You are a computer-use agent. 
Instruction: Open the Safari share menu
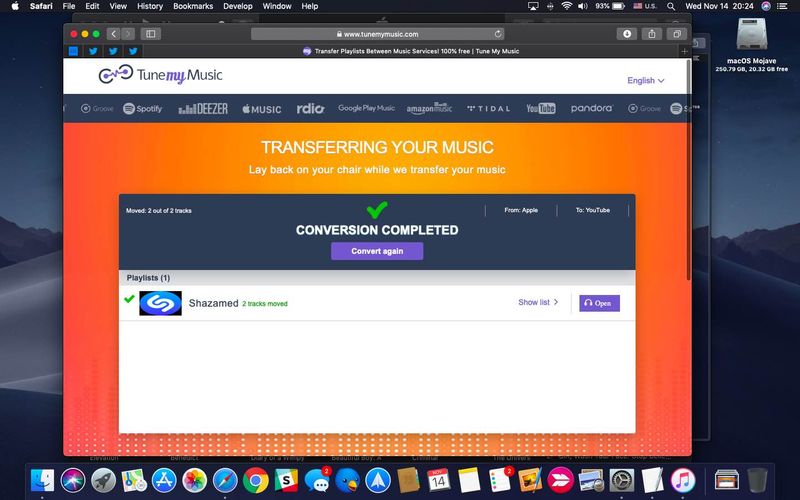coord(652,34)
